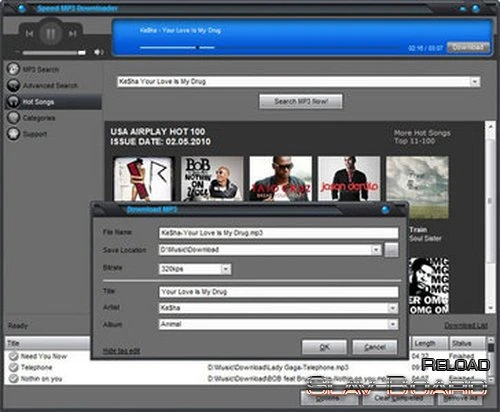The width and height of the screenshot is (500, 412).
Task: Click the previous track button
Action: point(29,34)
